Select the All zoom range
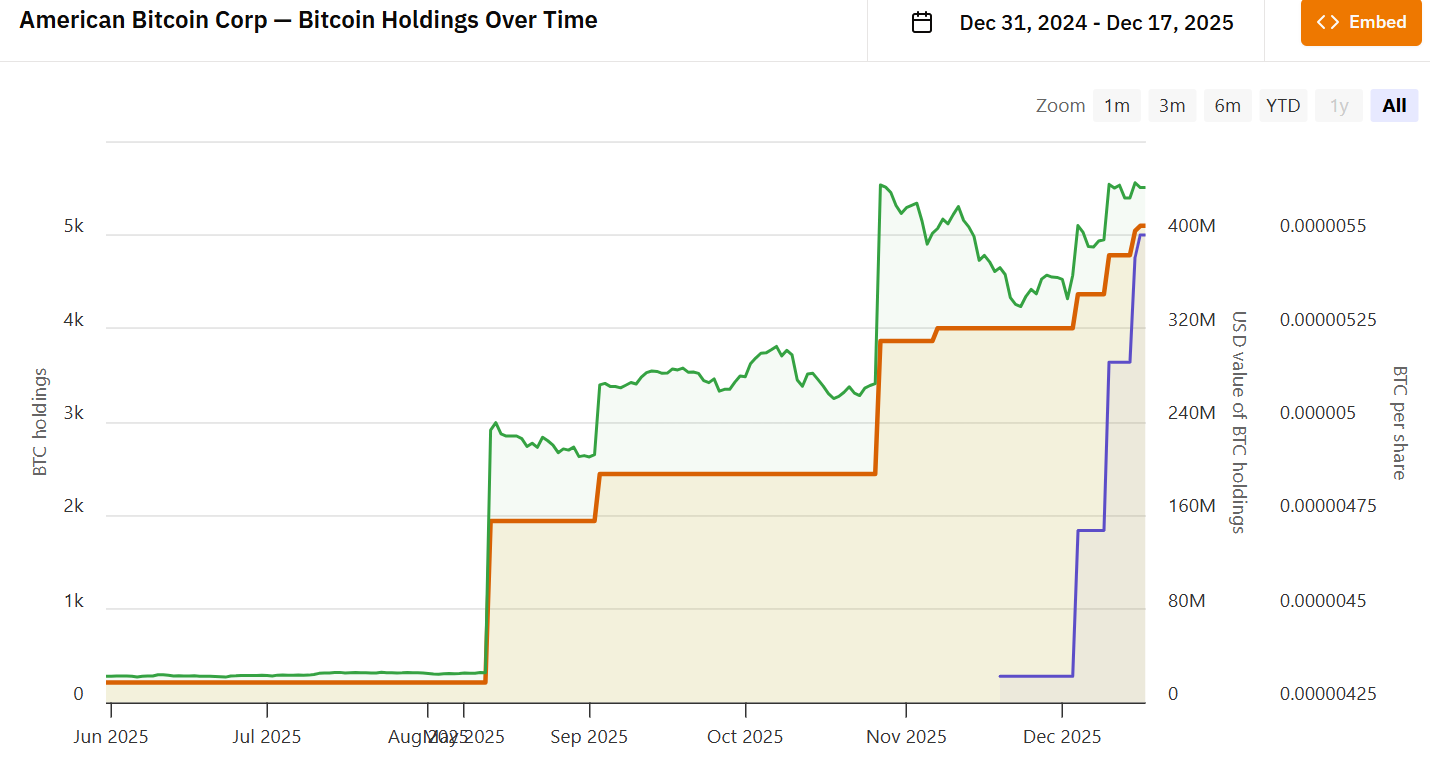This screenshot has width=1430, height=761. pos(1394,105)
